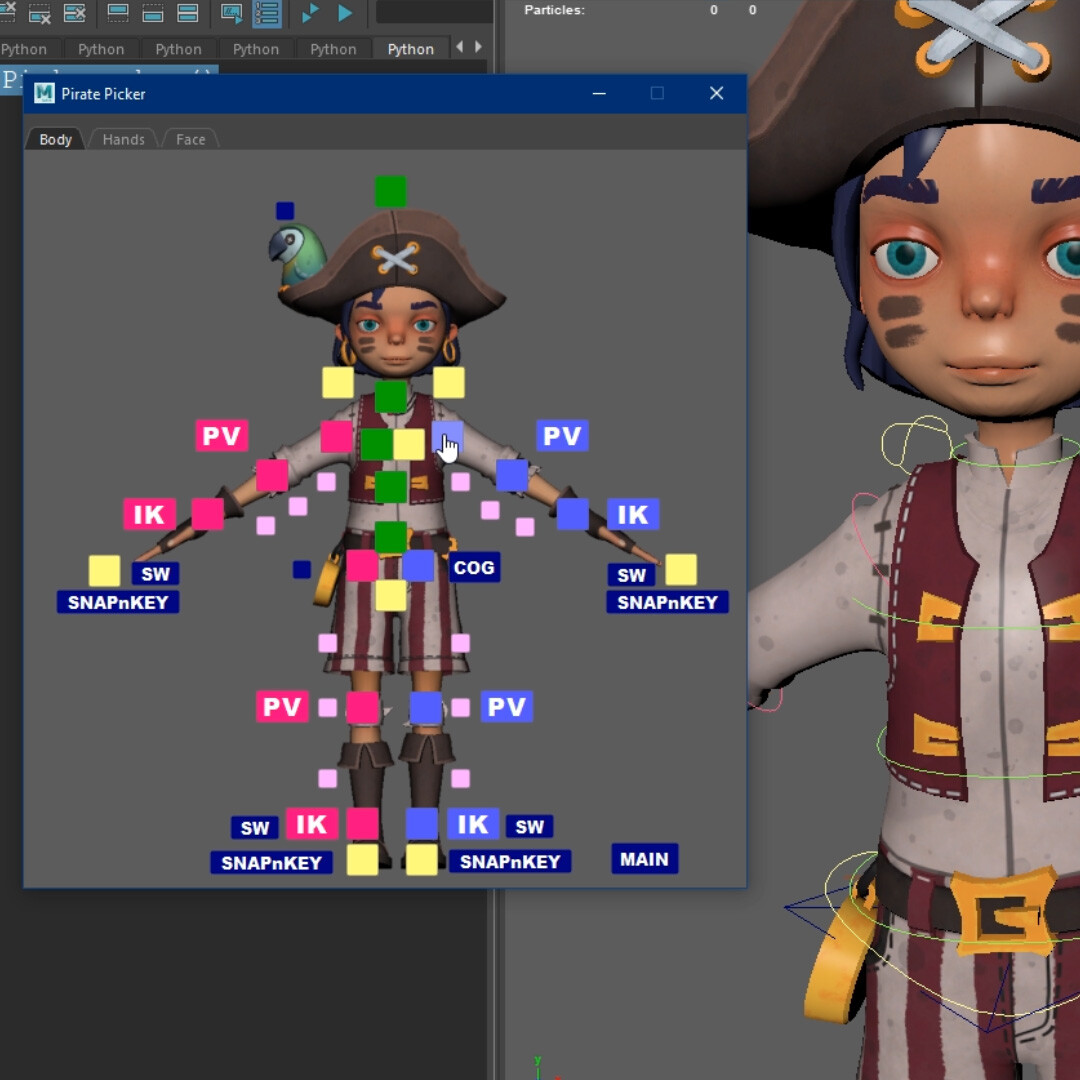Select the blue COG control square
1080x1080 pixels.
click(418, 566)
